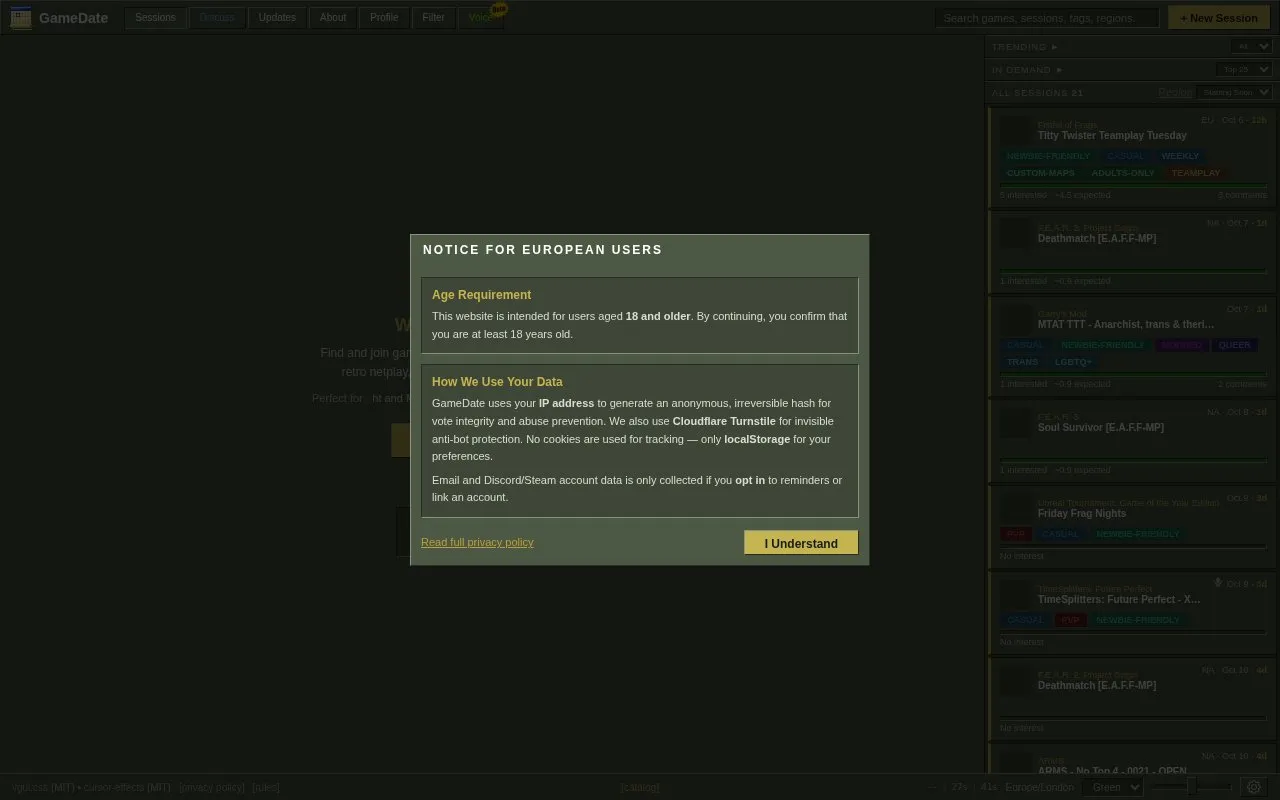Click the GameDate logo icon

[x=20, y=18]
